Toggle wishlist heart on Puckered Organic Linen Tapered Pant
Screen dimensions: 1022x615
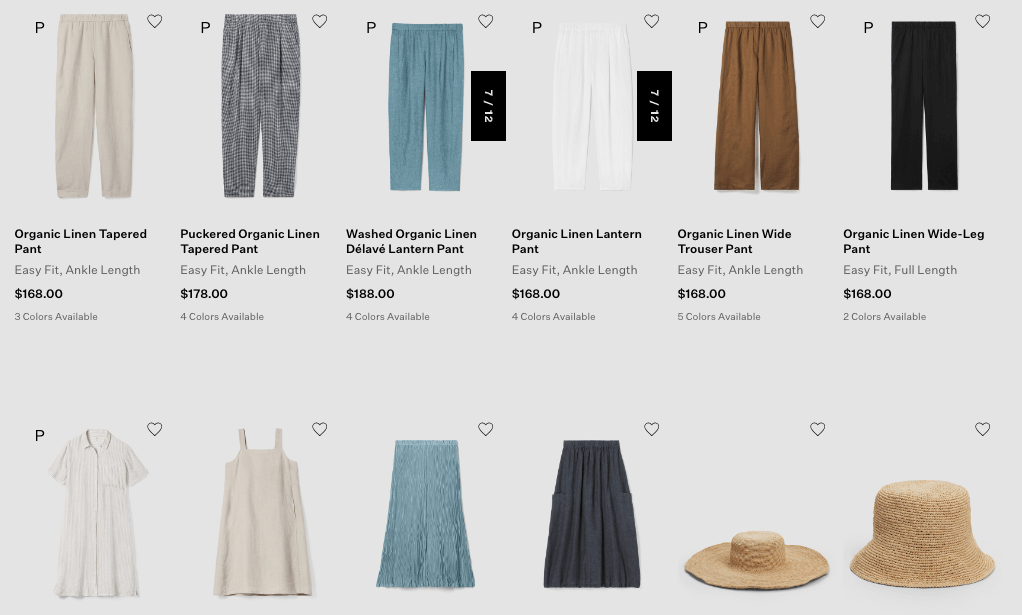click(x=319, y=21)
